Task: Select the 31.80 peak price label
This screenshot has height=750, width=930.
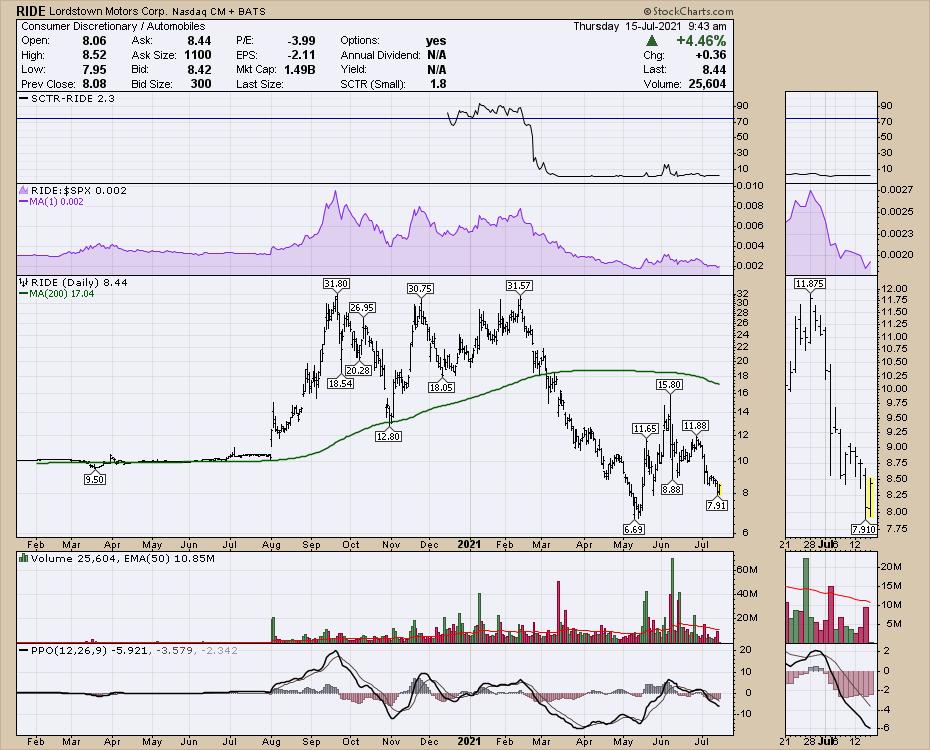Action: pyautogui.click(x=336, y=285)
